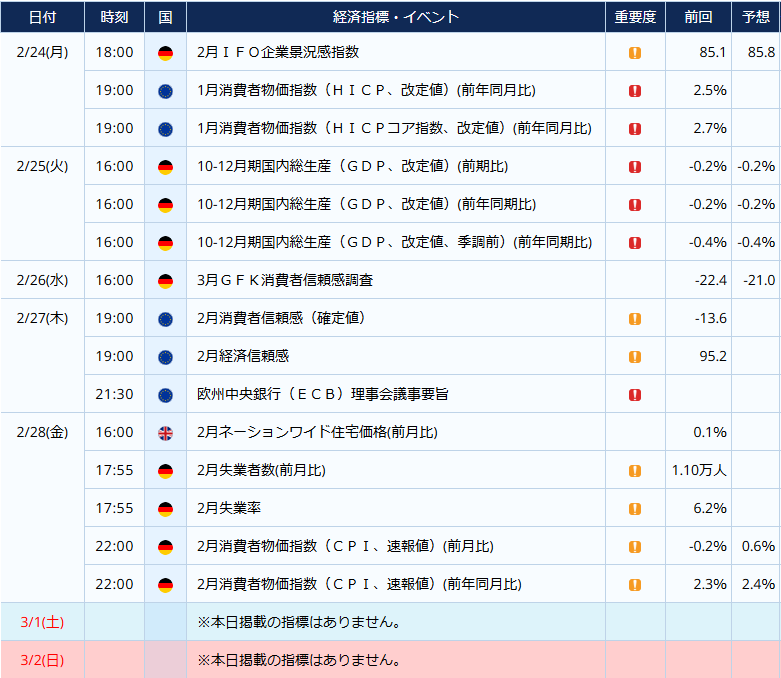781x678 pixels.
Task: Select the 3/2(日) date cell
Action: coord(42,660)
